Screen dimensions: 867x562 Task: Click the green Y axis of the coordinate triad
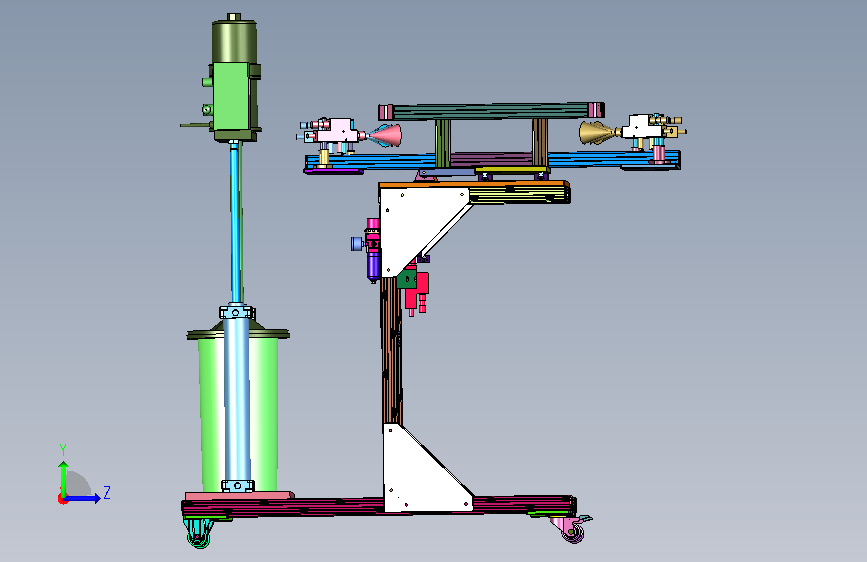[63, 478]
